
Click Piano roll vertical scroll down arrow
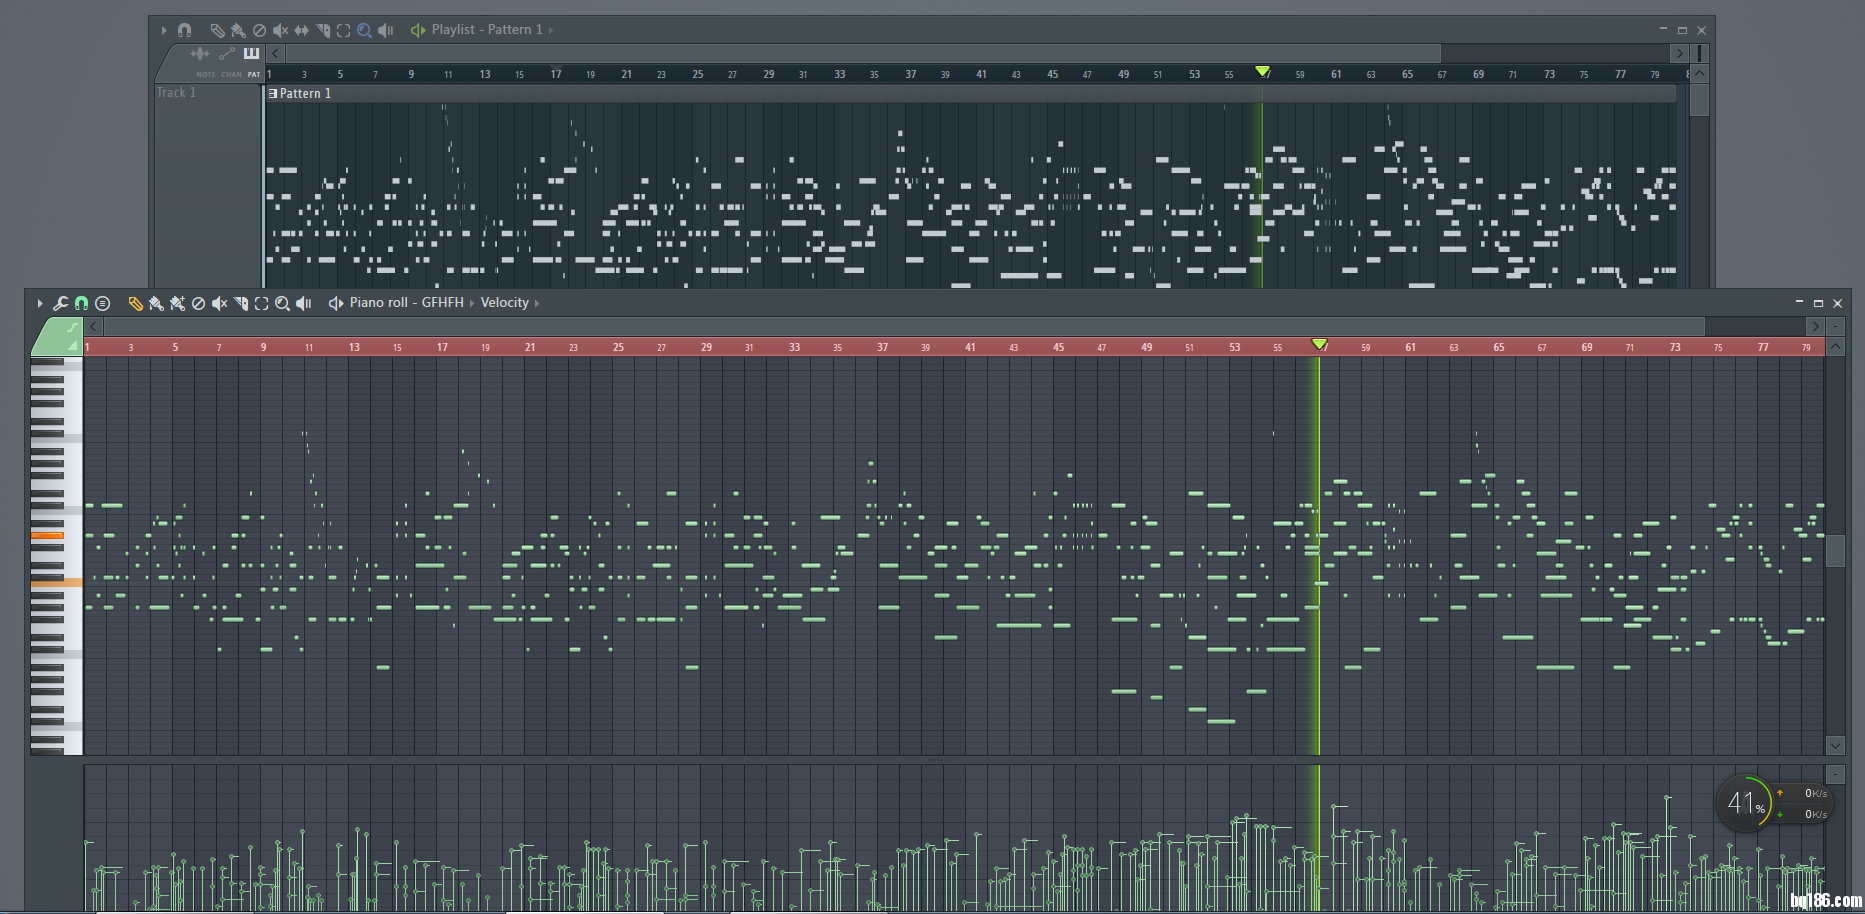tap(1835, 745)
